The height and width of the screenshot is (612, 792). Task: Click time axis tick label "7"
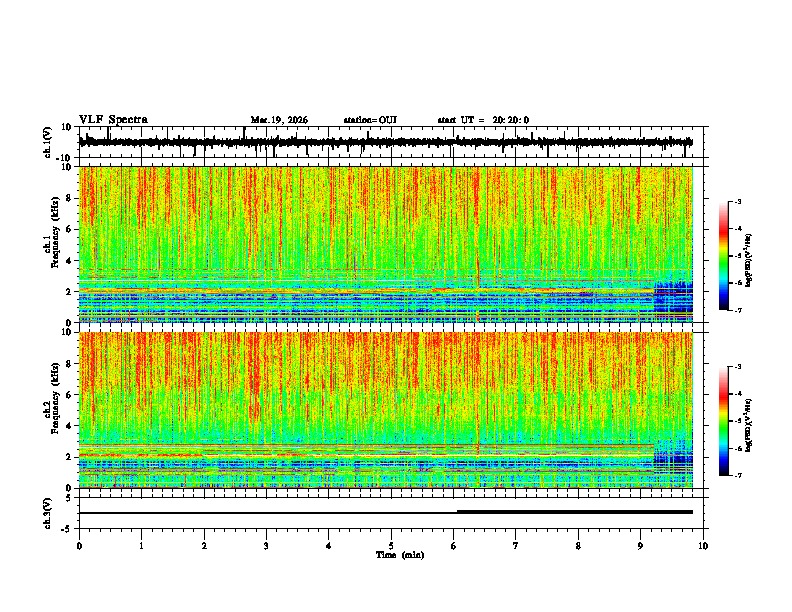(516, 546)
